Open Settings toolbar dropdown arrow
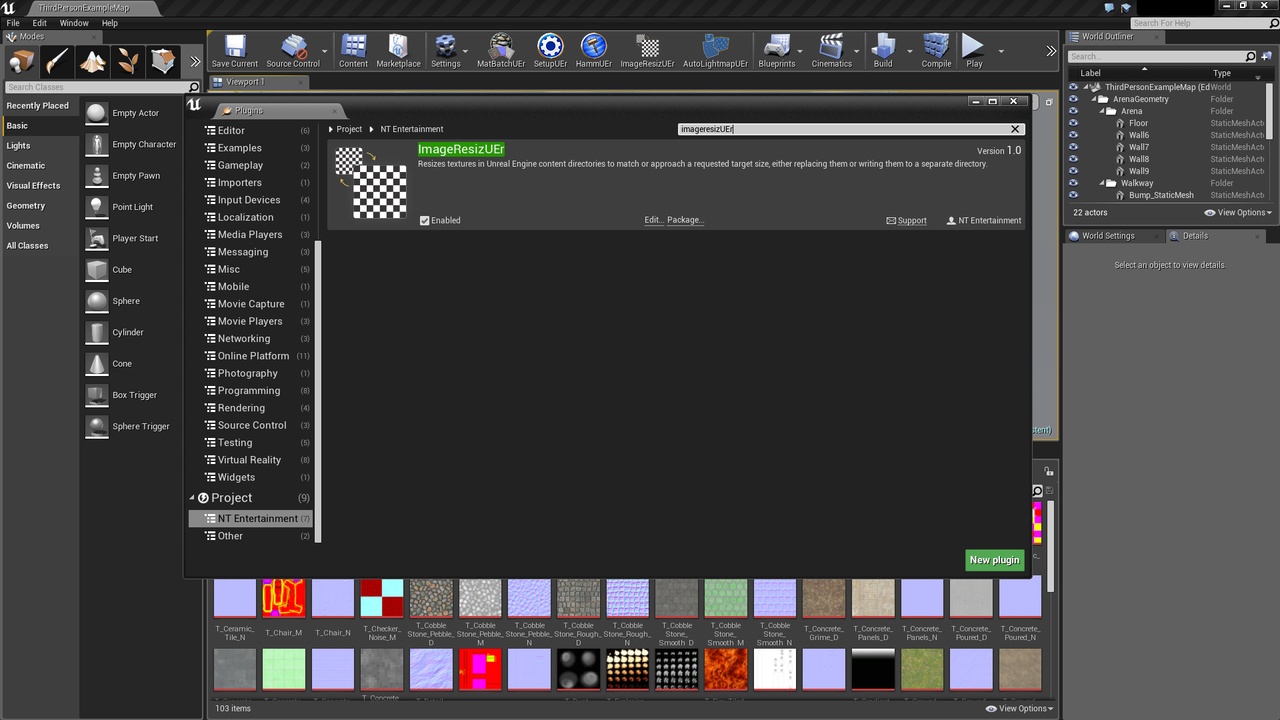 (466, 51)
